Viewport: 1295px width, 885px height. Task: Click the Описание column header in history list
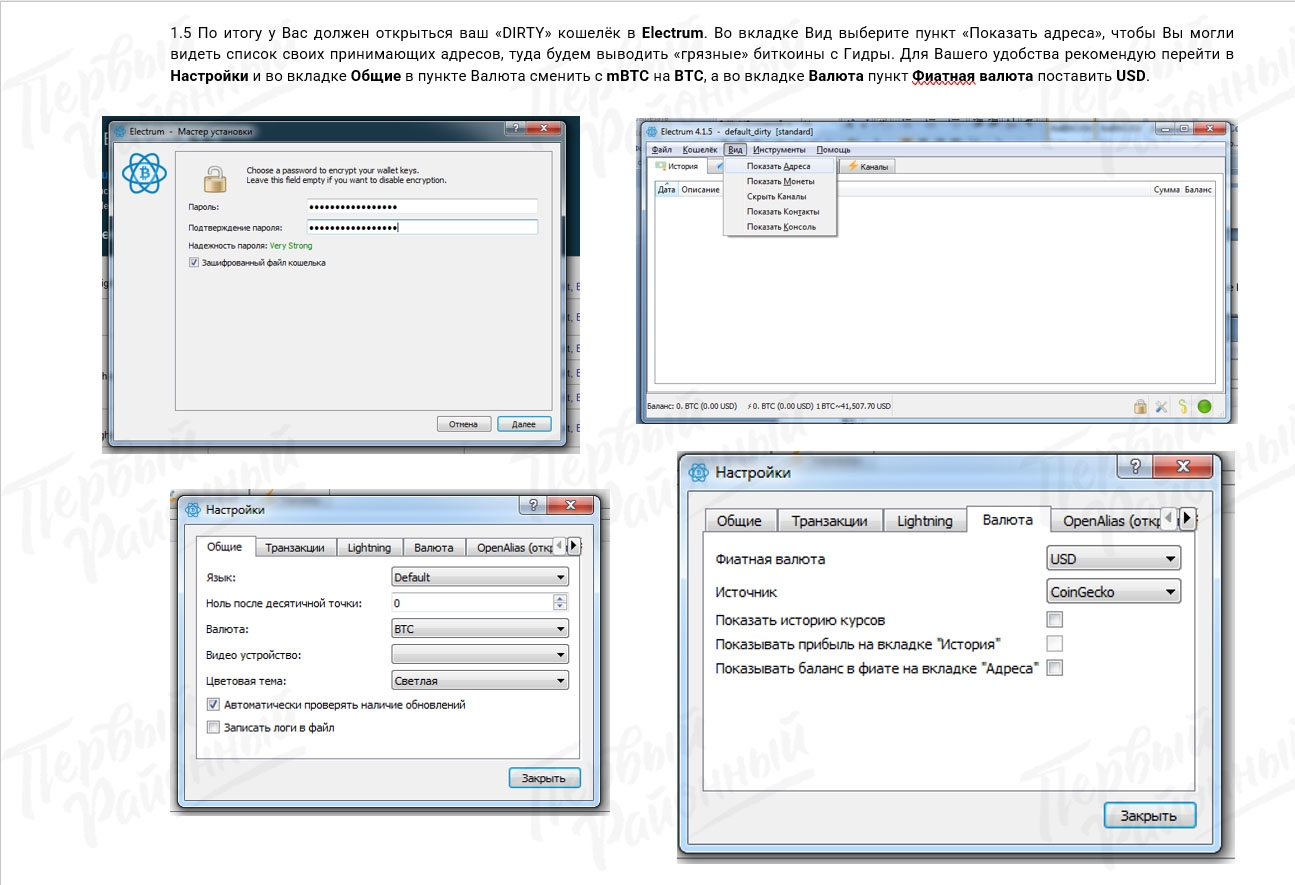(x=700, y=189)
